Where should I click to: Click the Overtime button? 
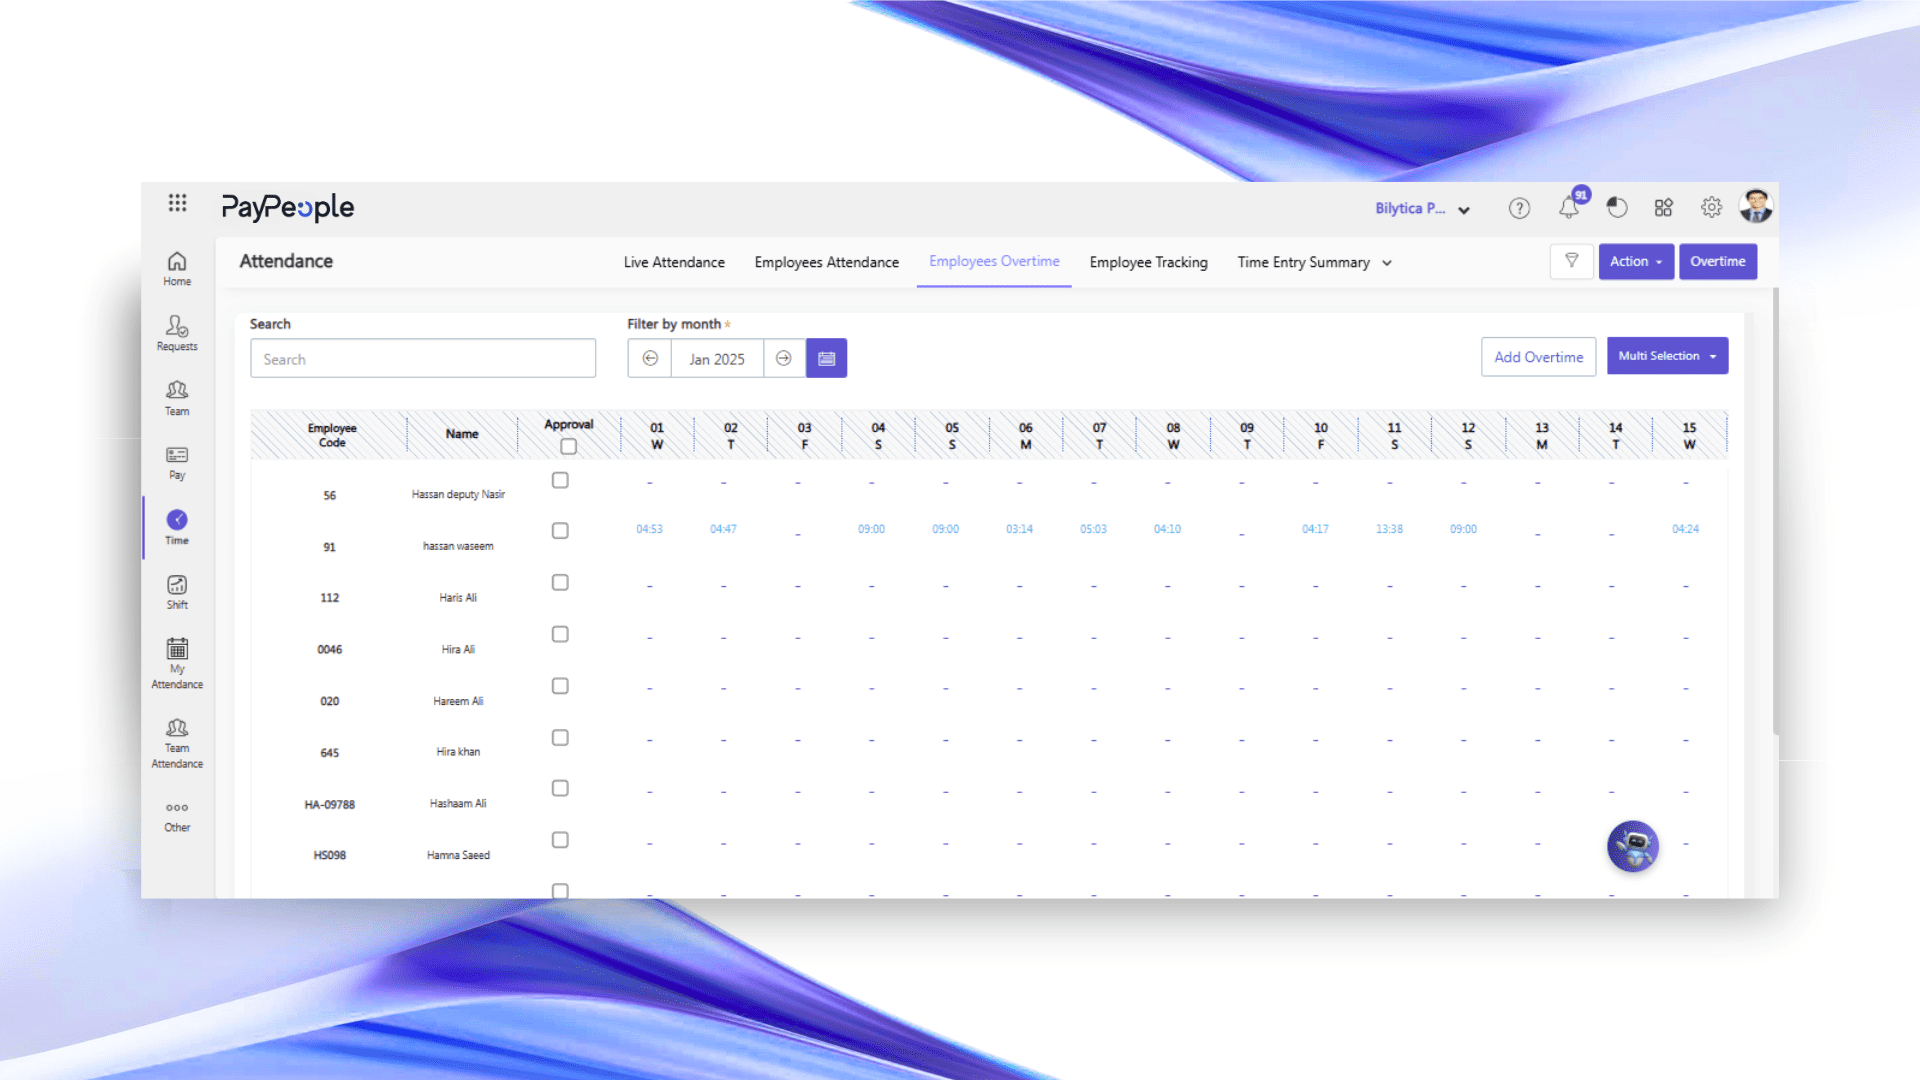1717,261
